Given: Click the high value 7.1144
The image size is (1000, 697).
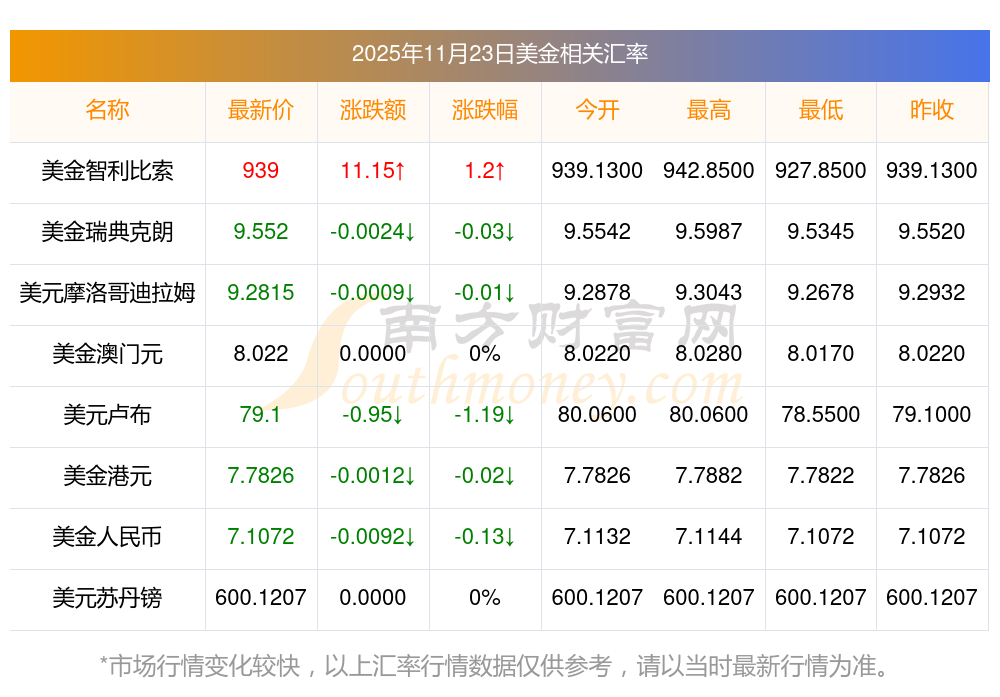Looking at the screenshot, I should (x=709, y=537).
